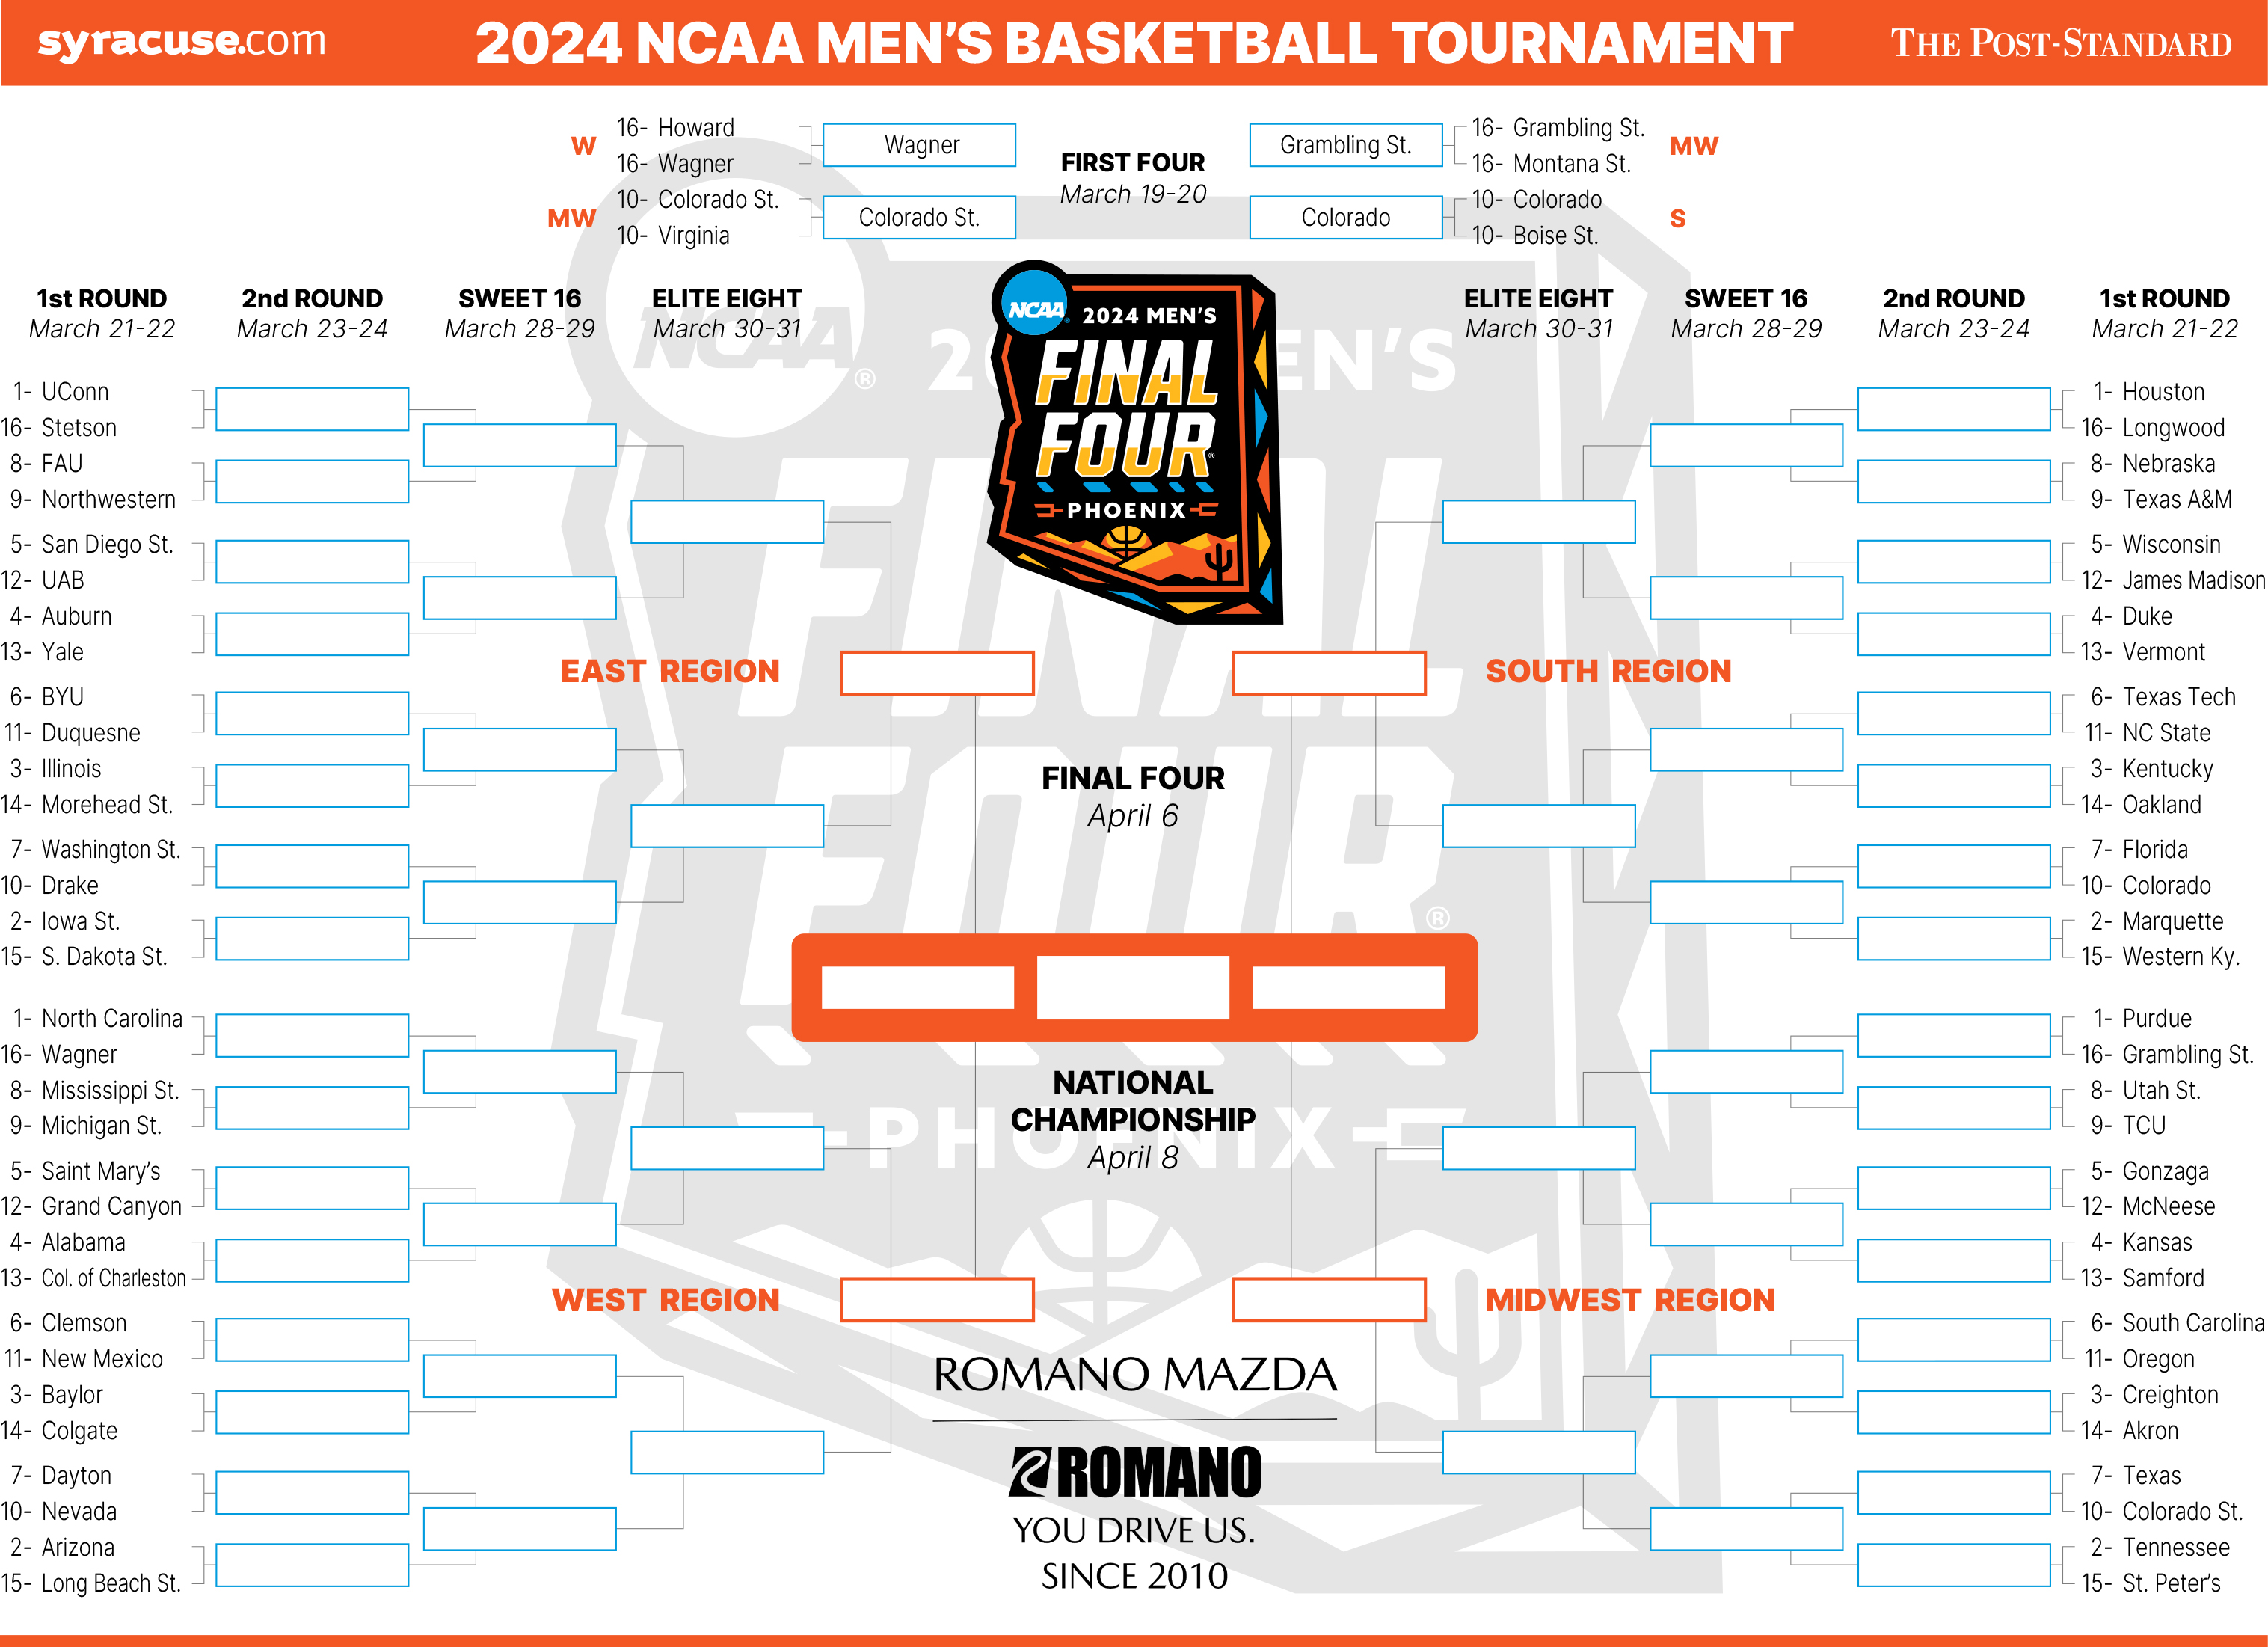The image size is (2268, 1647).
Task: Select the national champion center box
Action: pos(1133,987)
